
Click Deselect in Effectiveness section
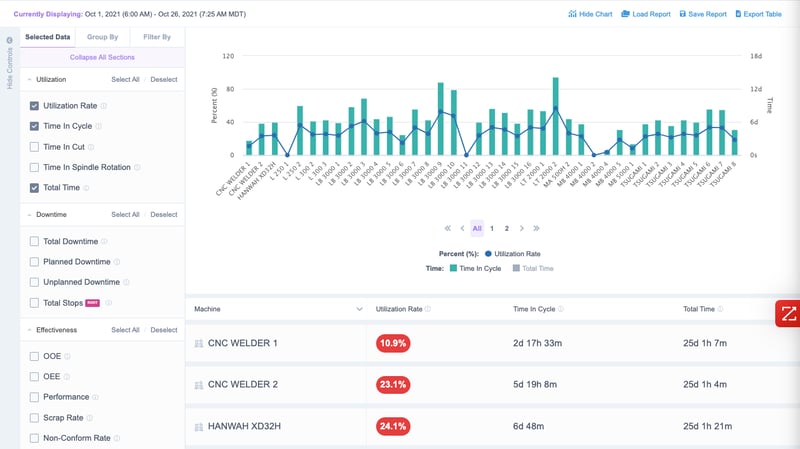(x=164, y=330)
